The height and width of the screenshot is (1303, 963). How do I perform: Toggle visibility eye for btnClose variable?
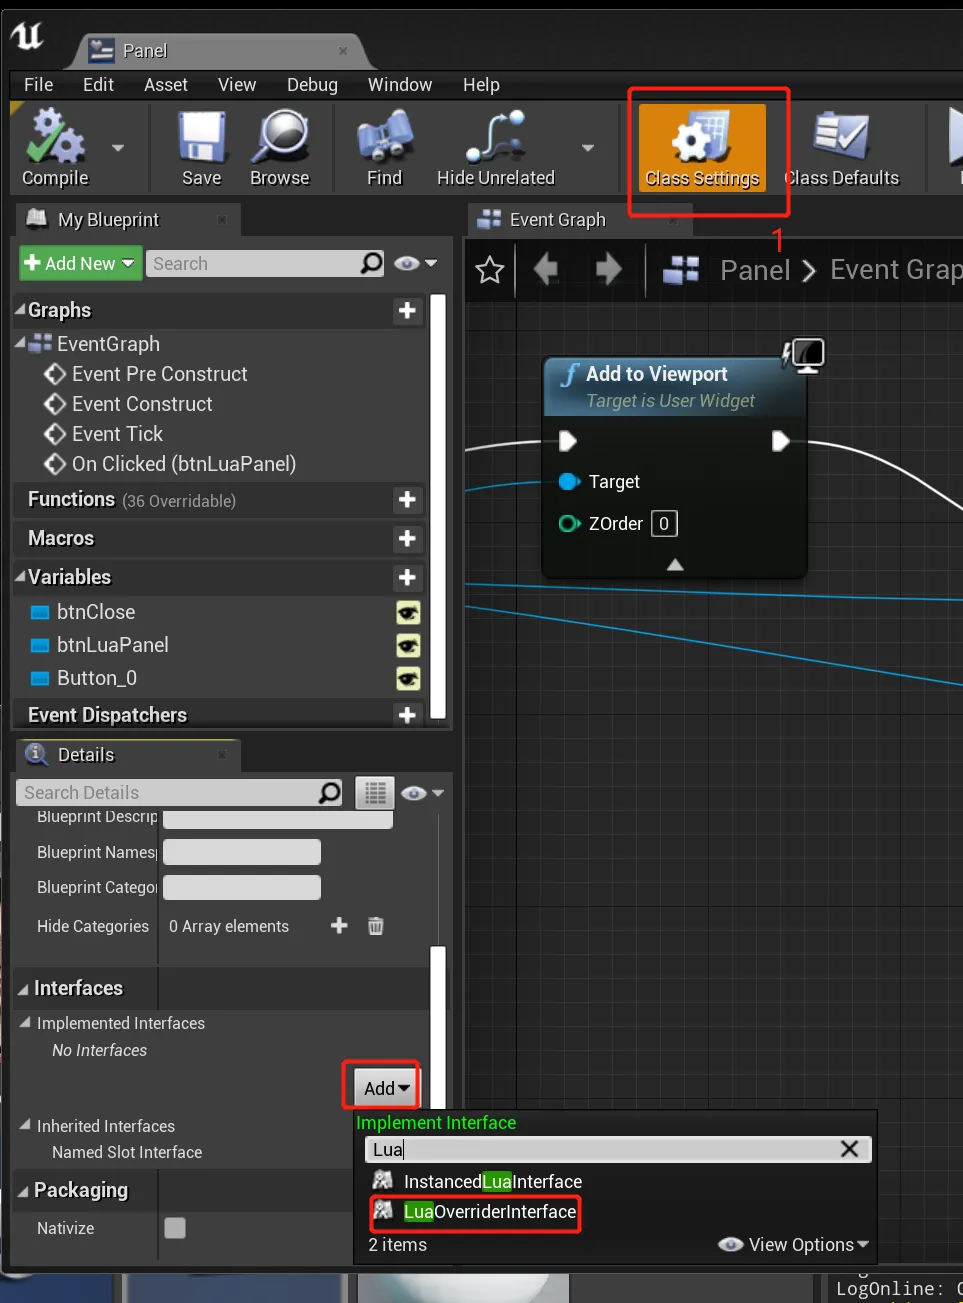click(407, 613)
